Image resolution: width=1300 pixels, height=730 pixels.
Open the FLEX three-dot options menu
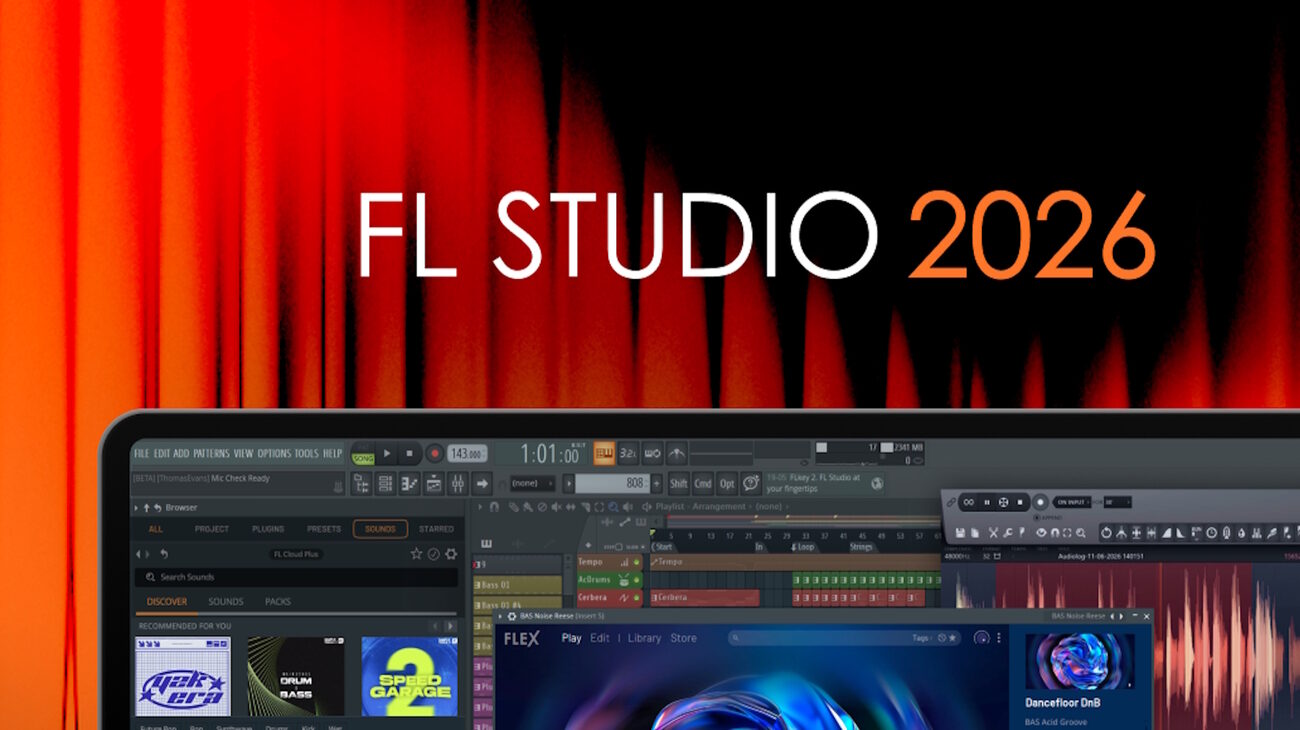pos(998,638)
